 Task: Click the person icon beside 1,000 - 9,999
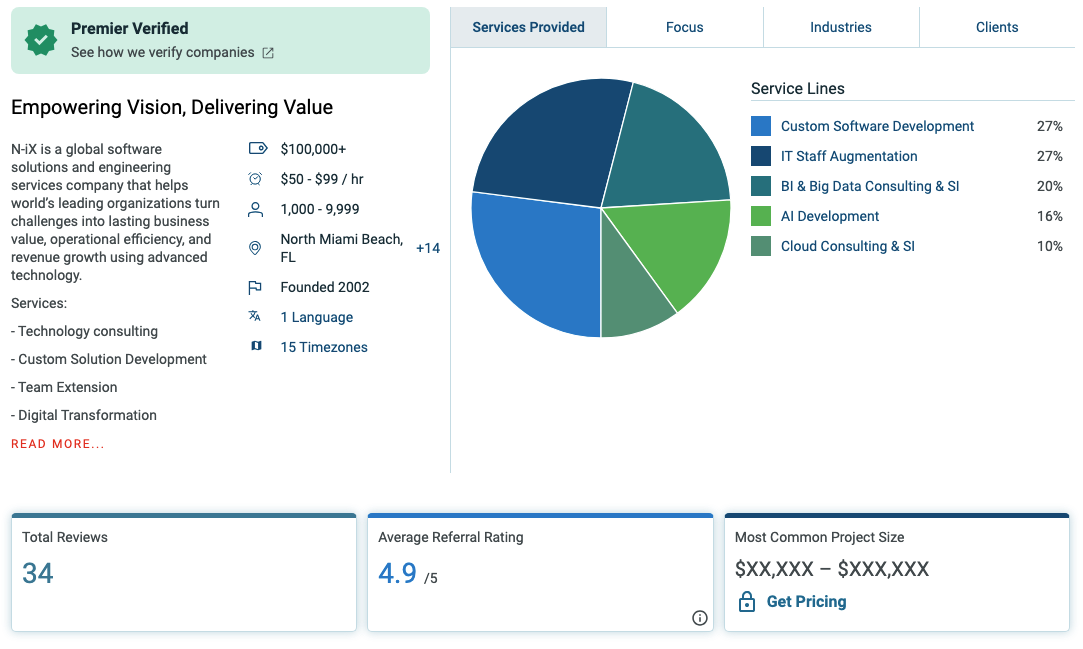[x=256, y=209]
